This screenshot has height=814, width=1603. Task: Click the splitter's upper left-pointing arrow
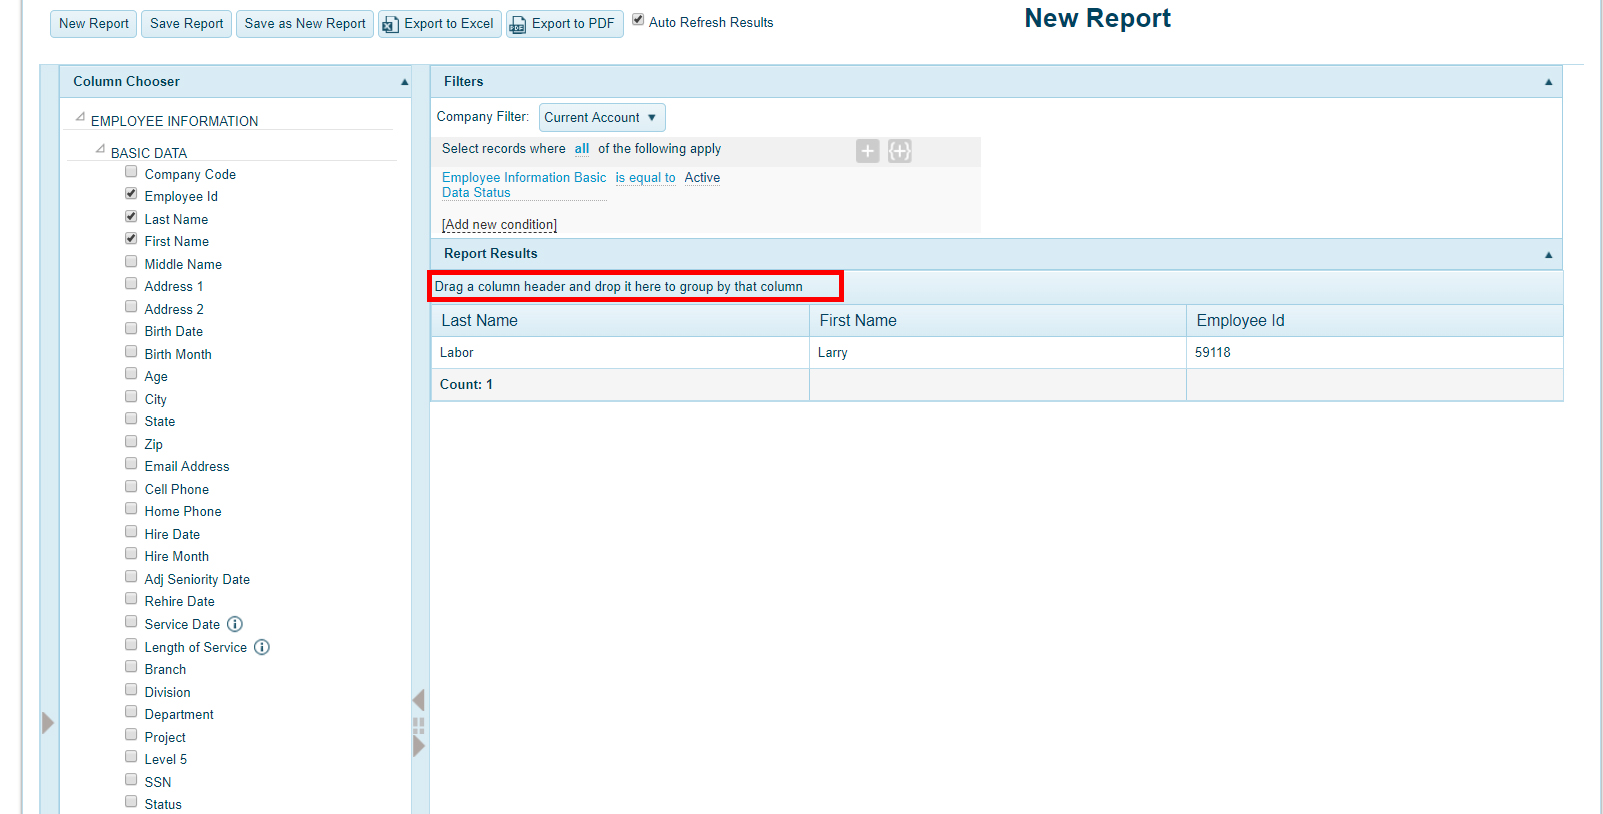tap(419, 700)
